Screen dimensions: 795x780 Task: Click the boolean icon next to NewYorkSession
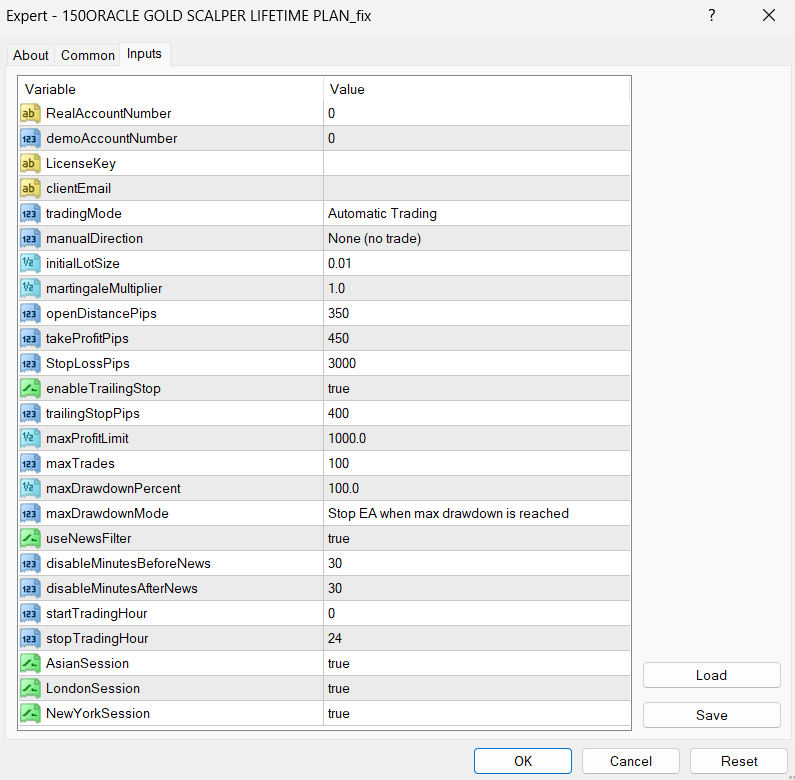[30, 714]
